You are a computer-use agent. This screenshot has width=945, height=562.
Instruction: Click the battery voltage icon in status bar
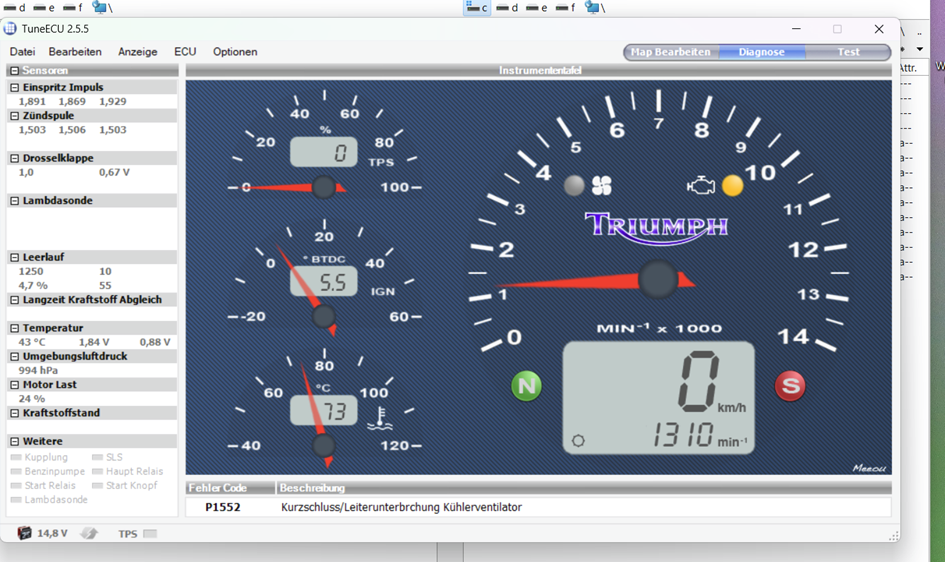[x=24, y=533]
